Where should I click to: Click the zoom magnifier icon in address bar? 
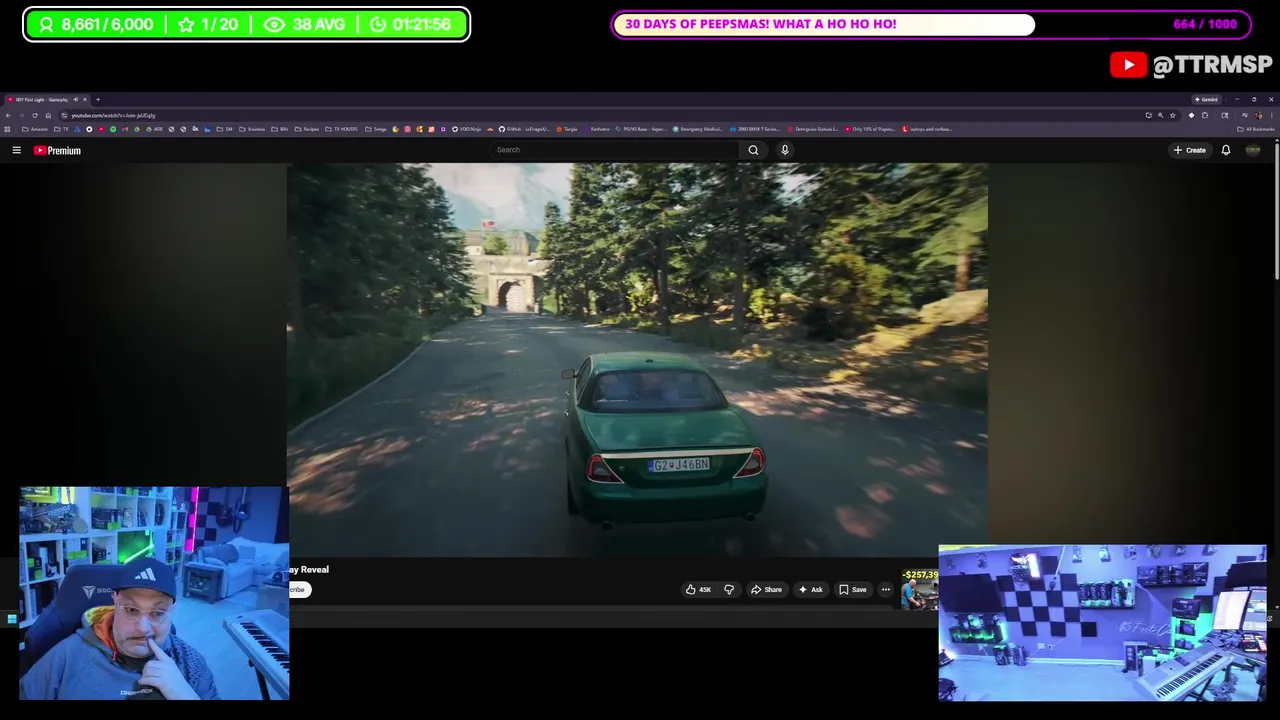pyautogui.click(x=1161, y=115)
